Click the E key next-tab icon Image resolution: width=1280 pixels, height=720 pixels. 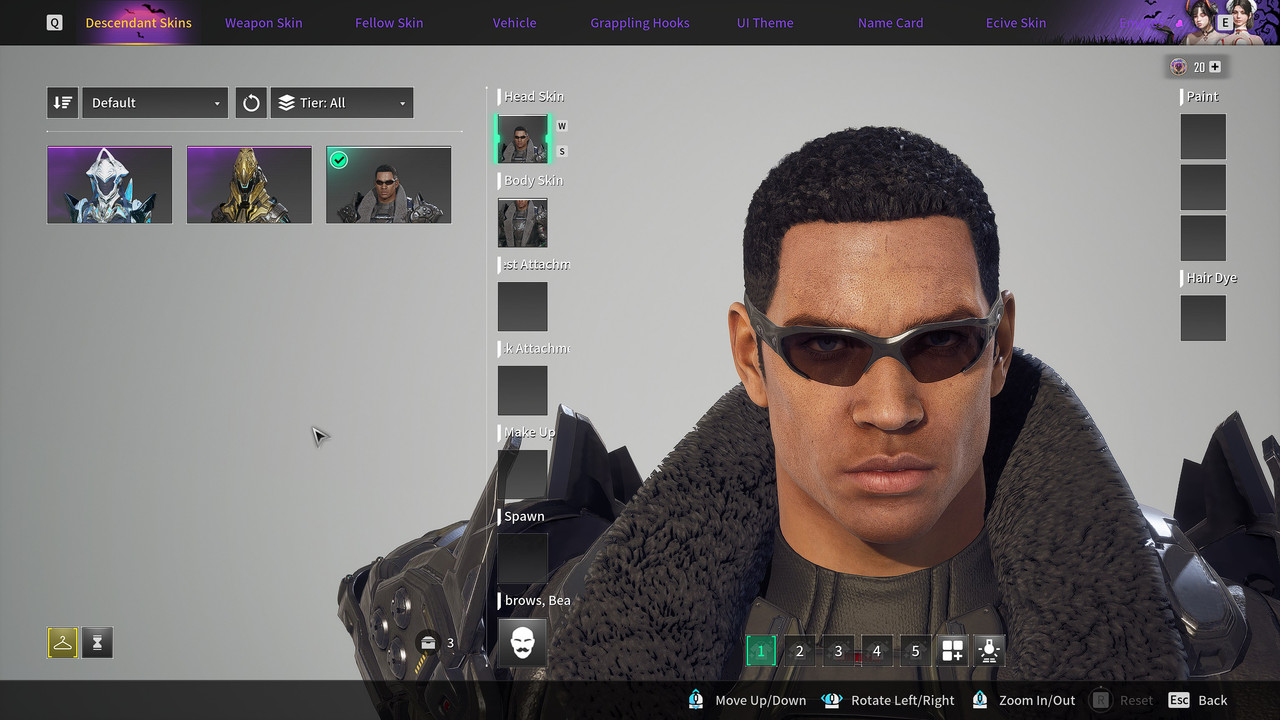point(1225,22)
